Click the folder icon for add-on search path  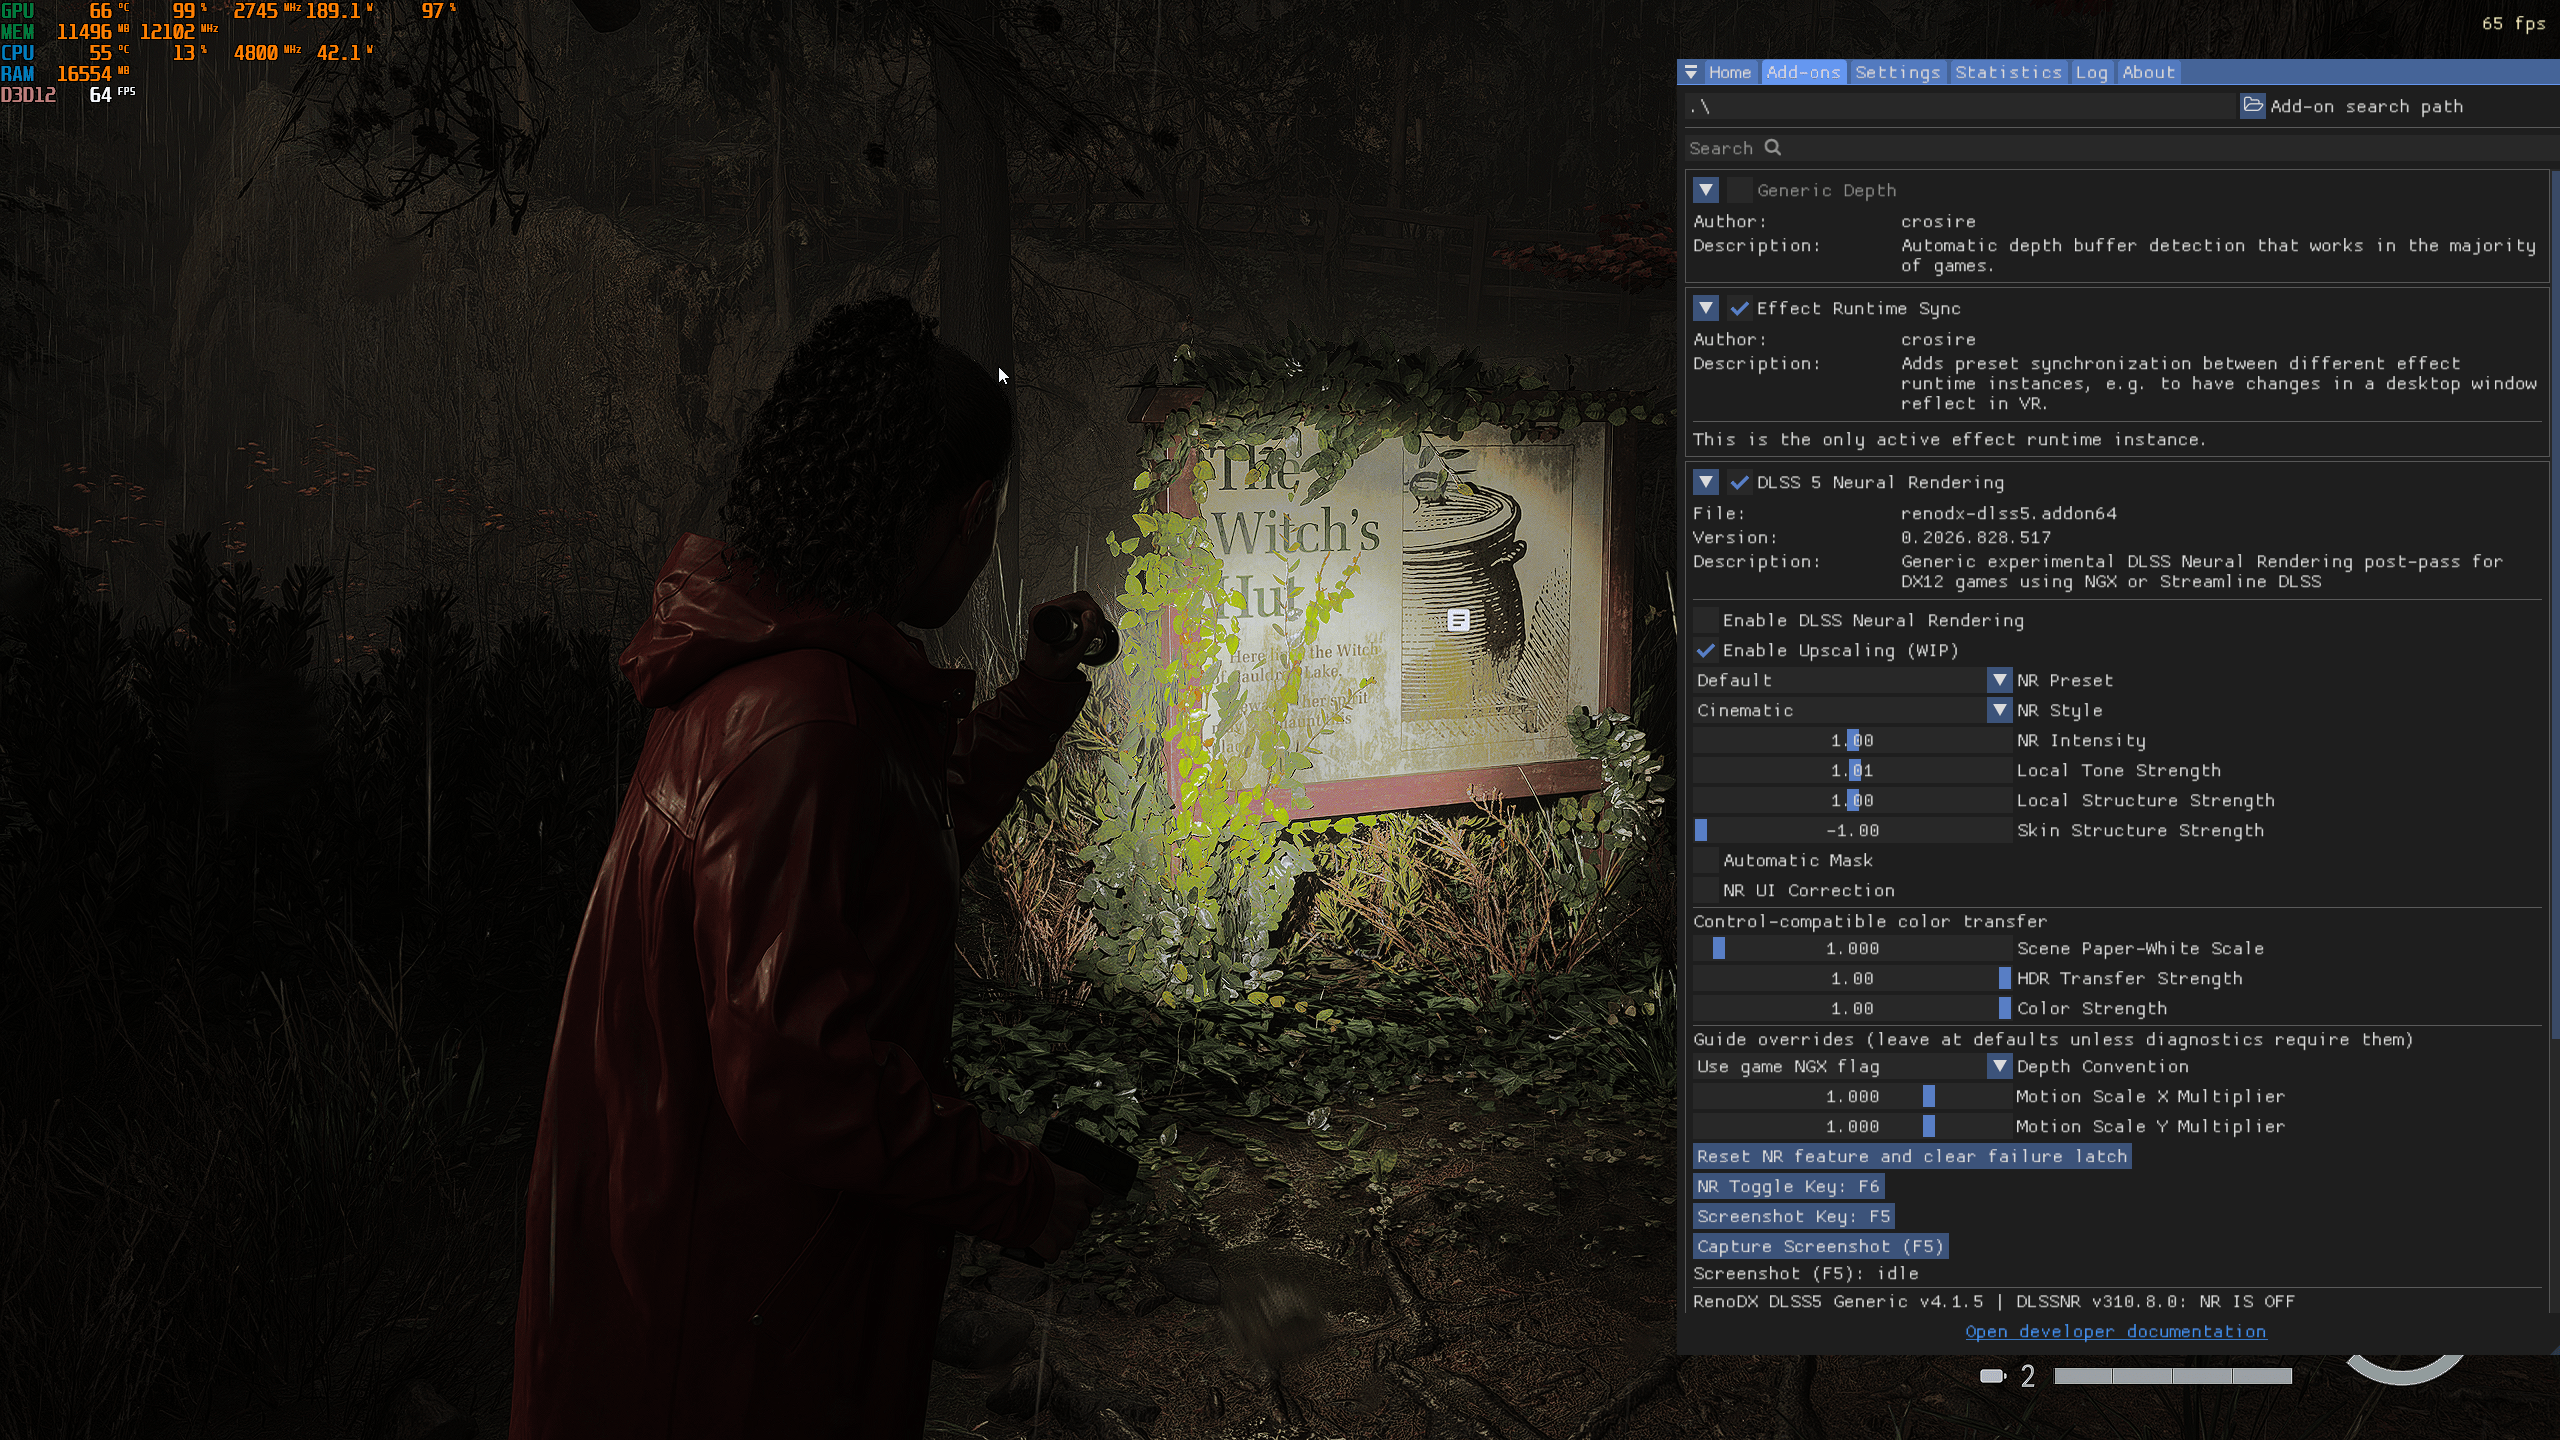point(2253,106)
